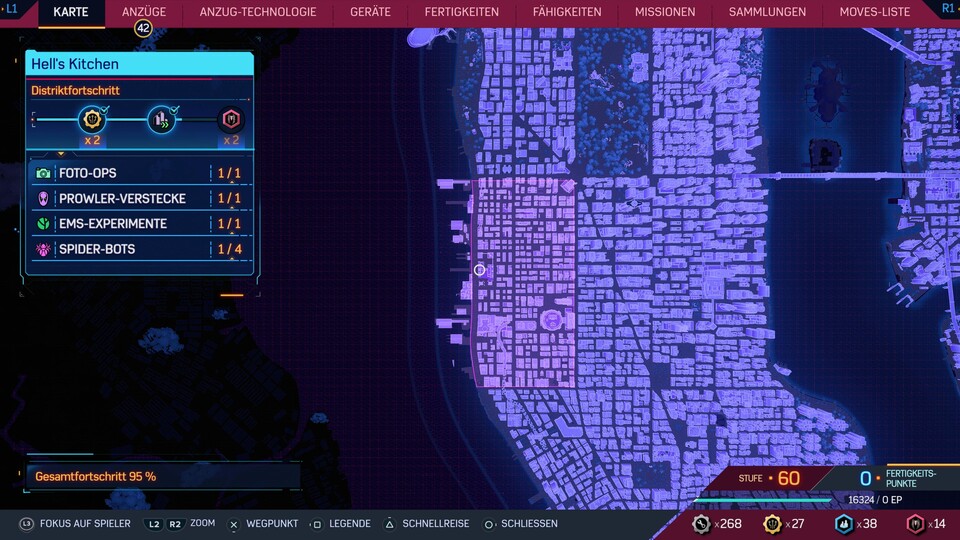960x540 pixels.
Task: Select the PROWLER-VERSTECKE row
Action: pyautogui.click(x=140, y=198)
